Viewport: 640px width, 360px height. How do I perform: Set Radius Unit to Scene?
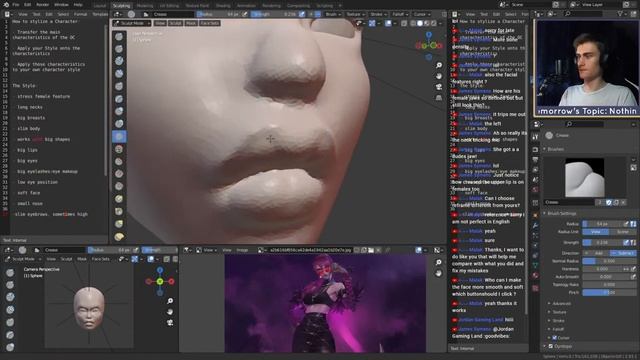click(x=623, y=232)
